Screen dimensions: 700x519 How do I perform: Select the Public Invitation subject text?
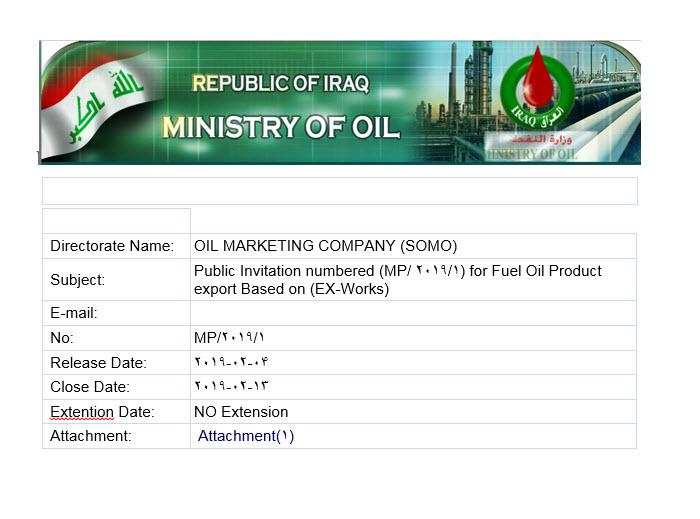click(397, 280)
